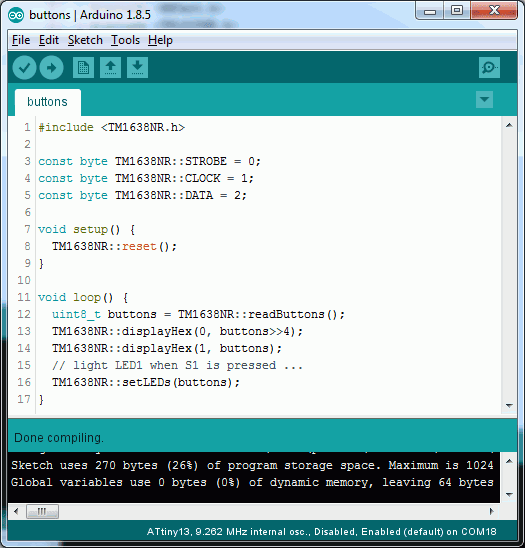Click the console horizontal scrollbar thumb

[x=42, y=512]
